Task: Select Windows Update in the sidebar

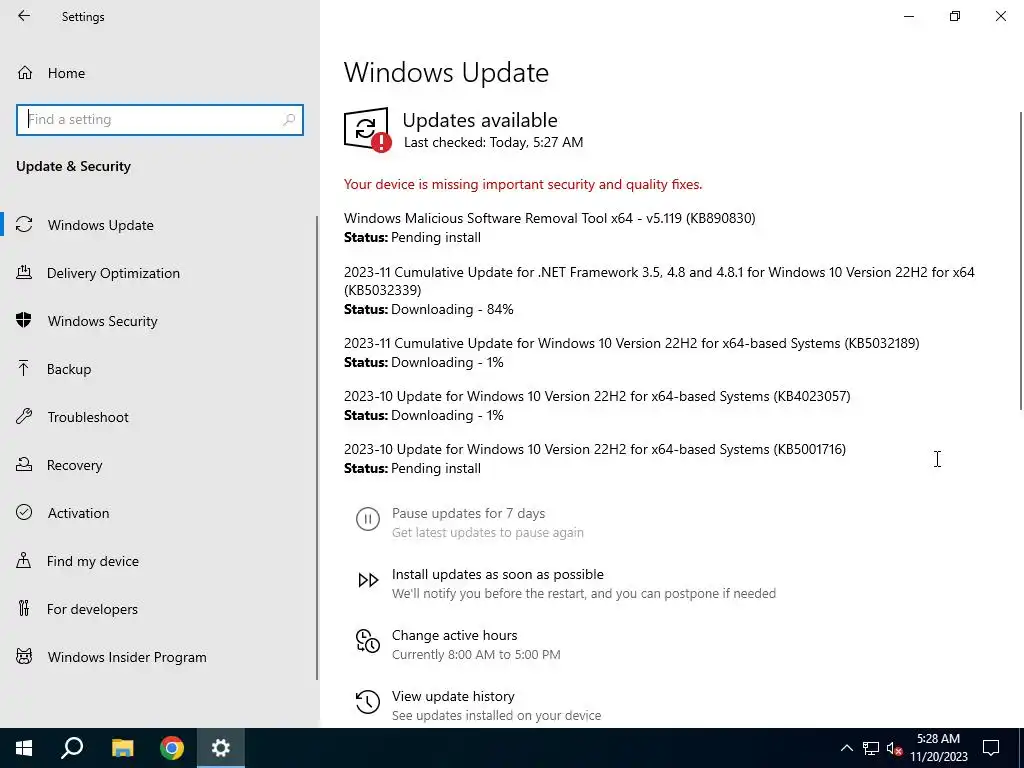Action: (159, 225)
